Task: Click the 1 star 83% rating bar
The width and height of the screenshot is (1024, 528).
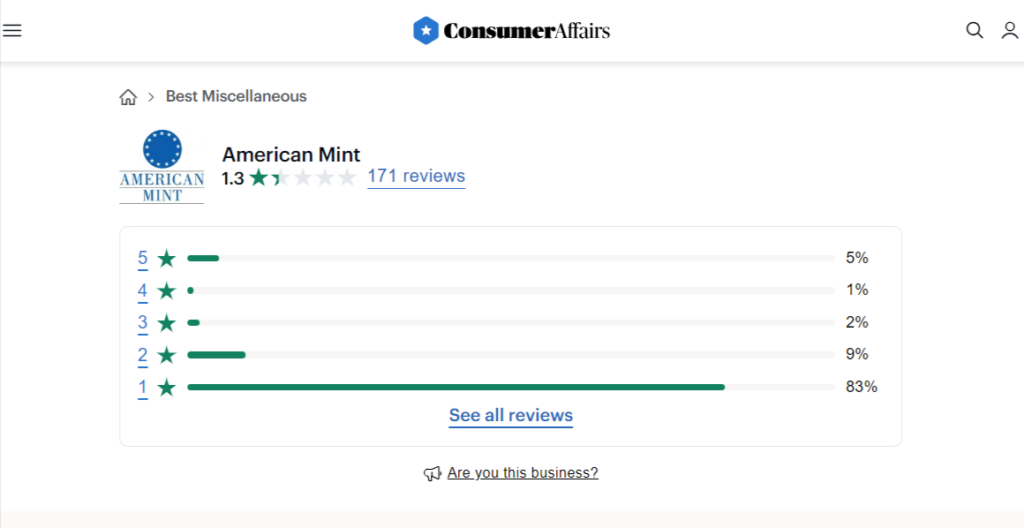Action: [x=511, y=388]
